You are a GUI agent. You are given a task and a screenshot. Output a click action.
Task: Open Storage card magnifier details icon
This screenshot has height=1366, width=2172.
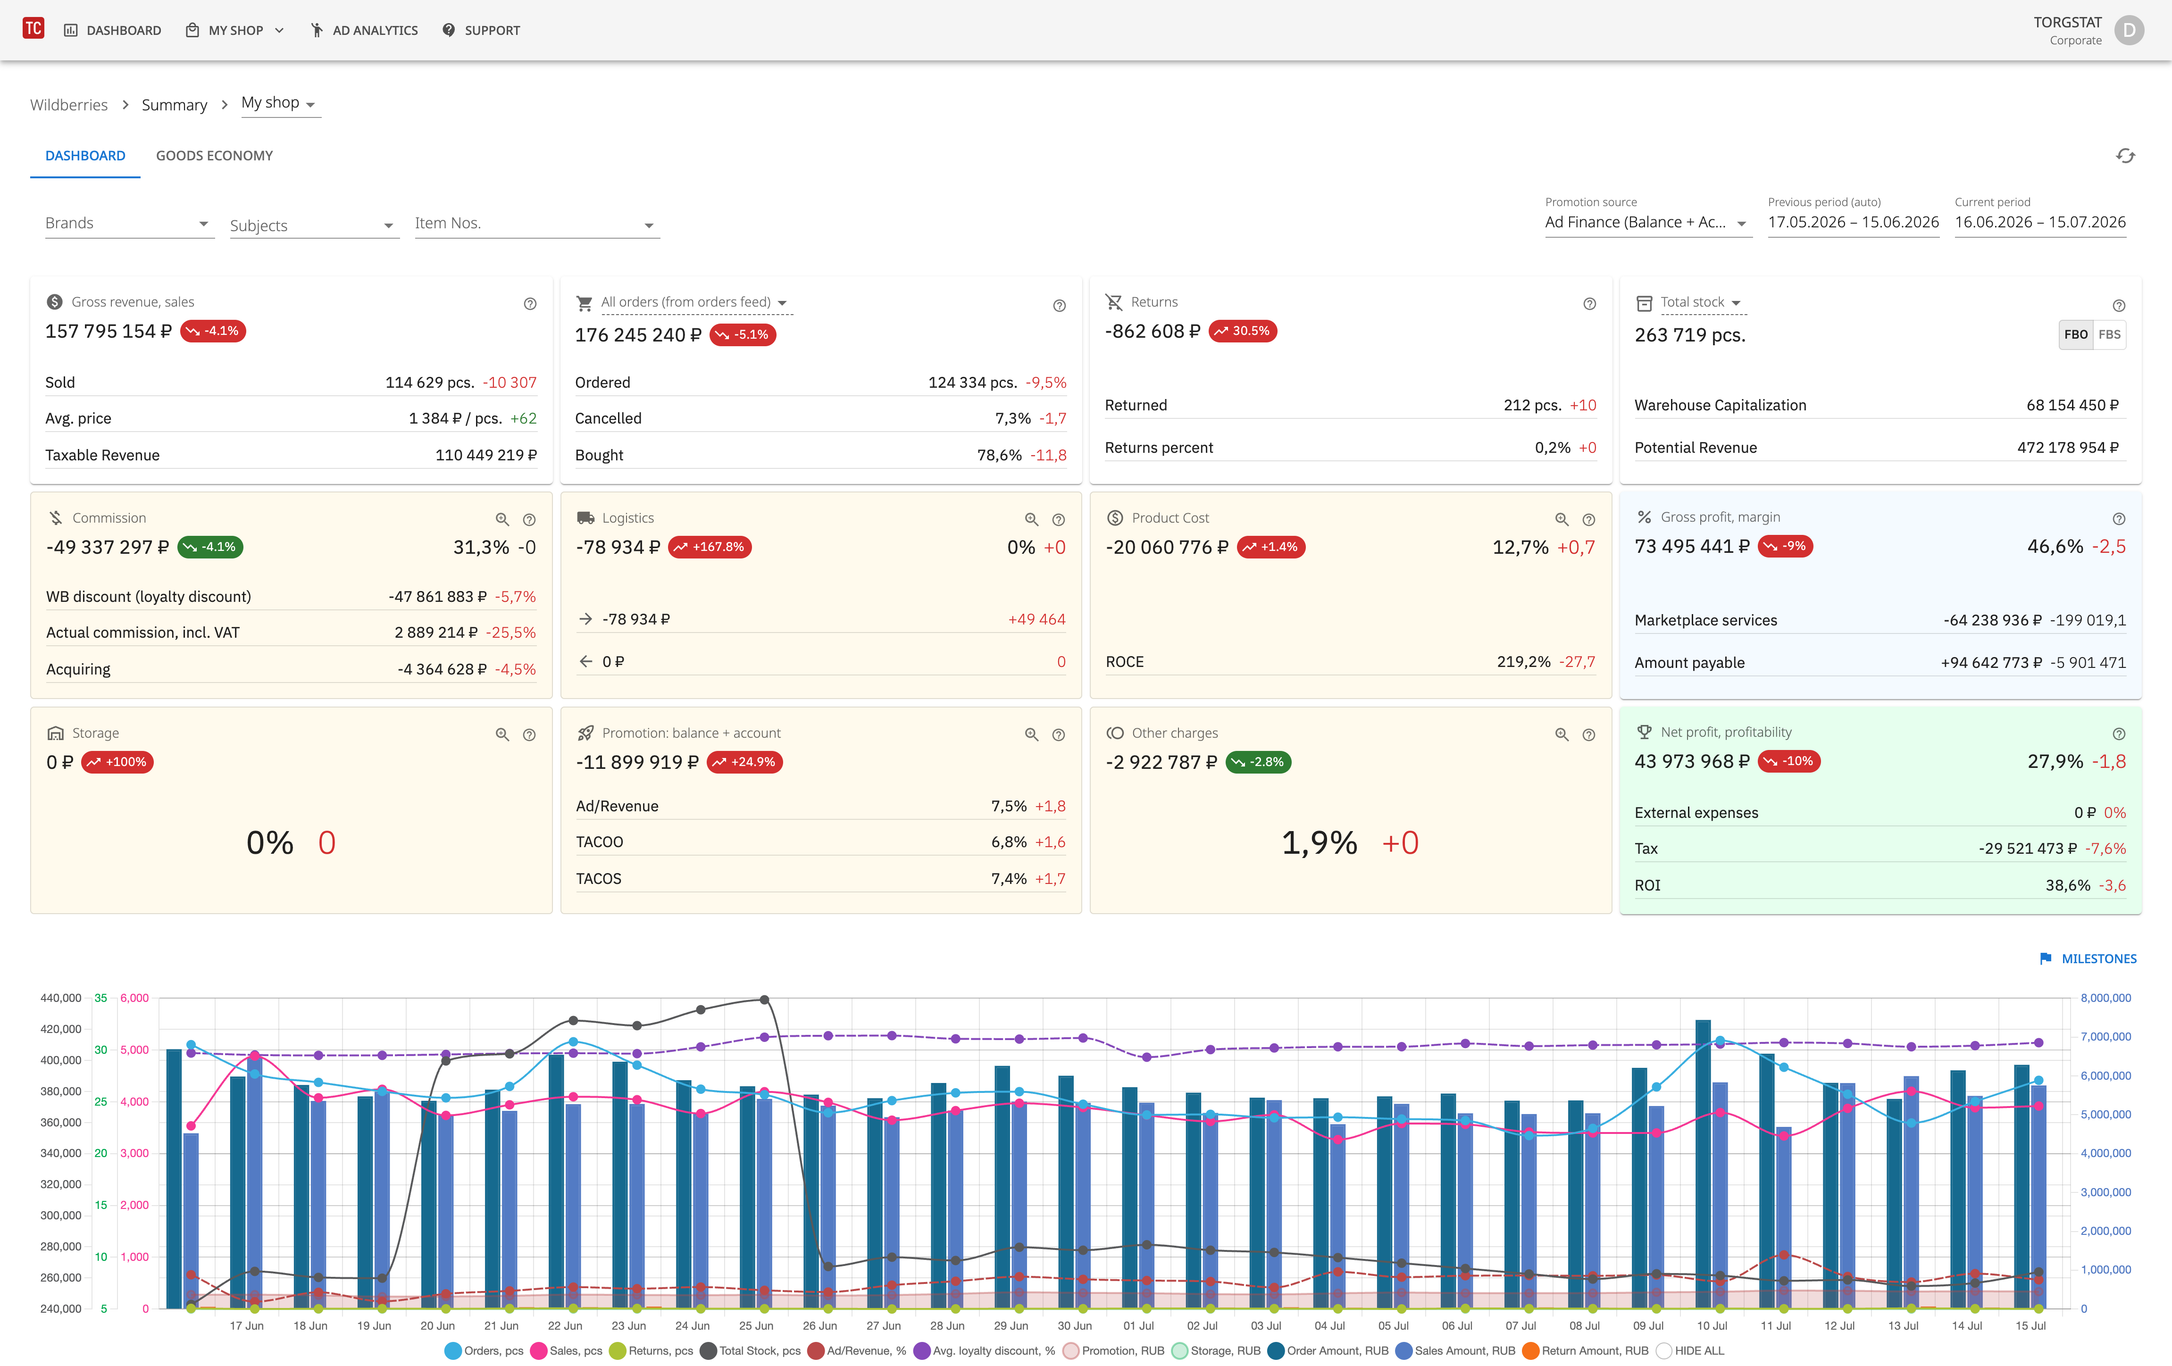502,734
